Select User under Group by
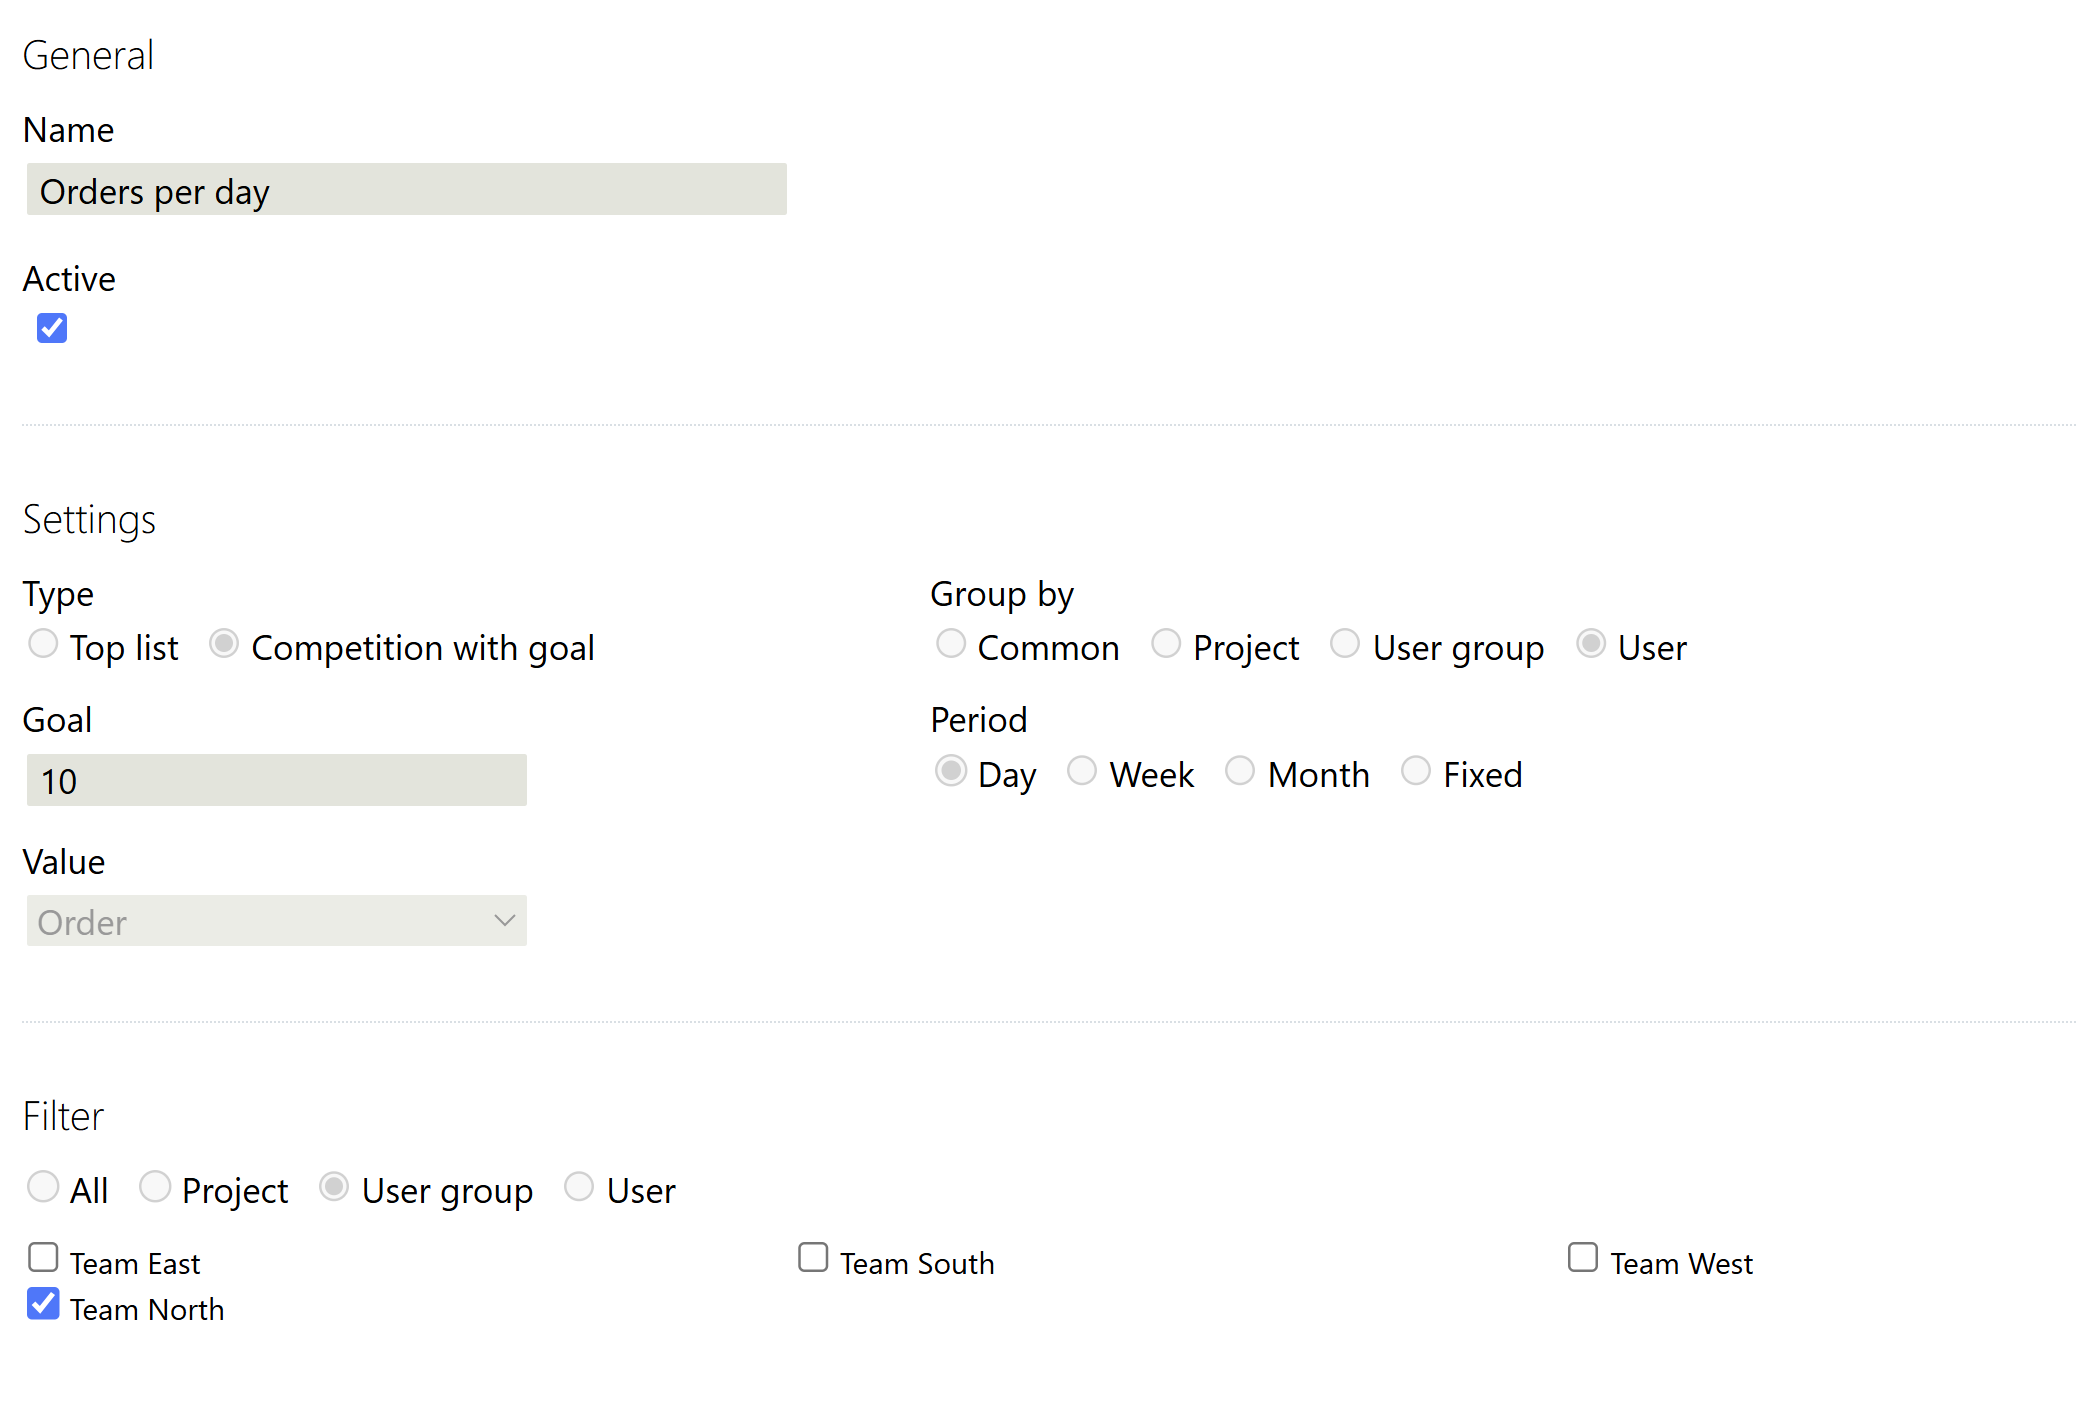Screen dimensions: 2077x1422 pyautogui.click(x=1591, y=644)
